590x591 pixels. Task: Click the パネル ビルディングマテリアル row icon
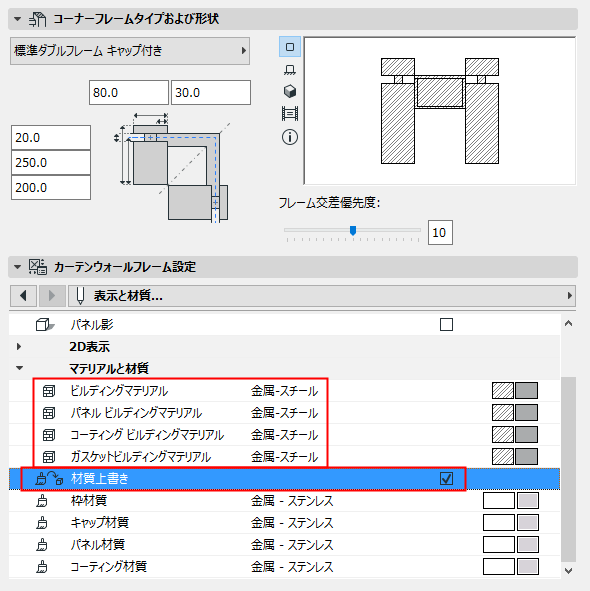click(x=49, y=413)
